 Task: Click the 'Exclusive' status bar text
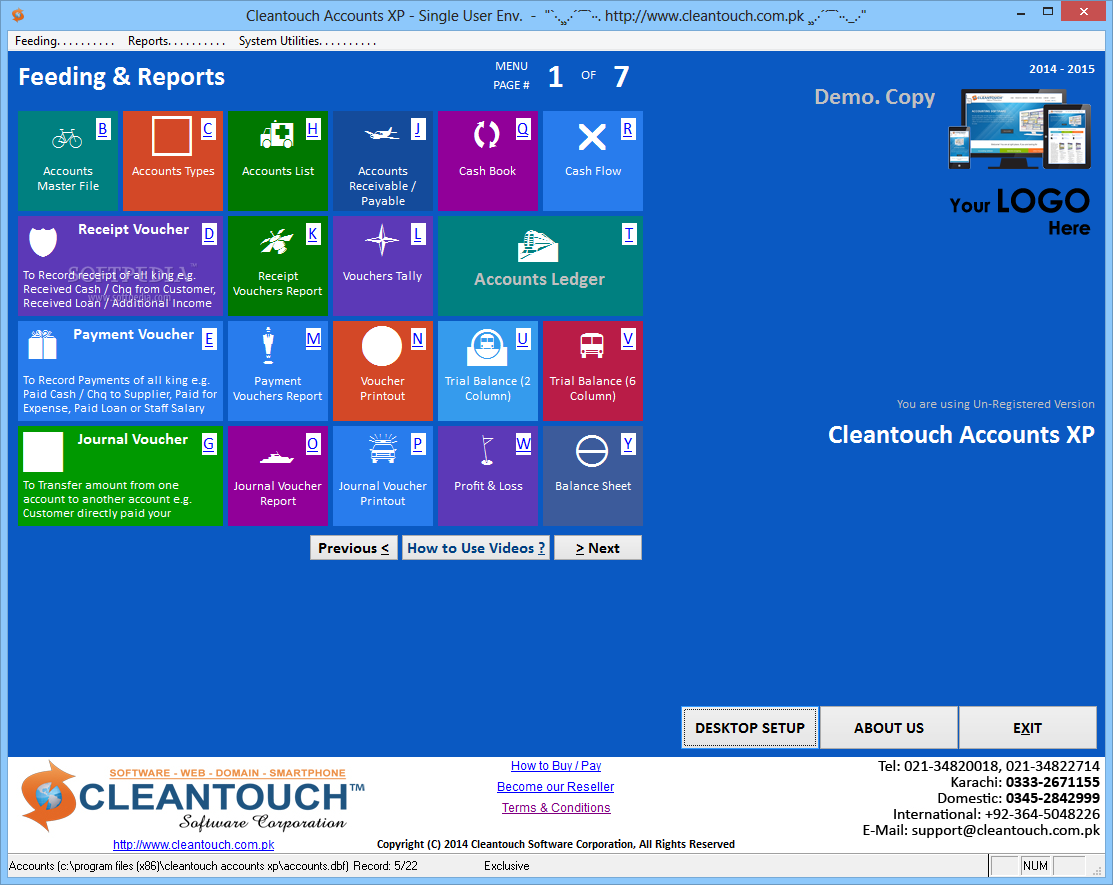[507, 866]
